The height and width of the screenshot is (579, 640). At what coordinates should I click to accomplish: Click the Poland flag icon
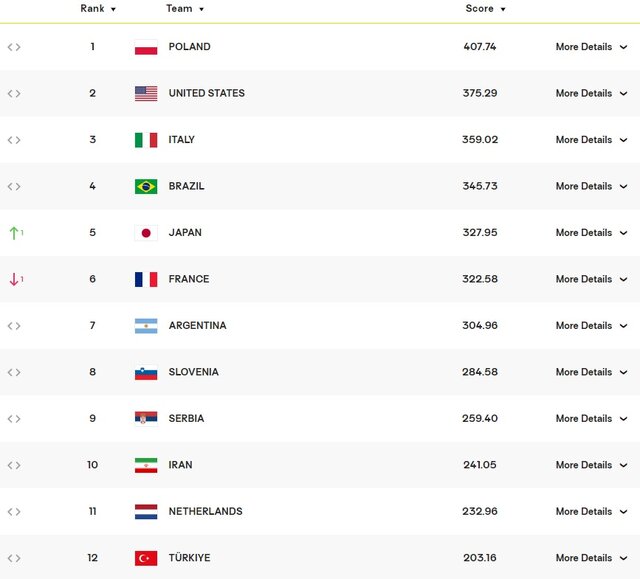click(146, 47)
